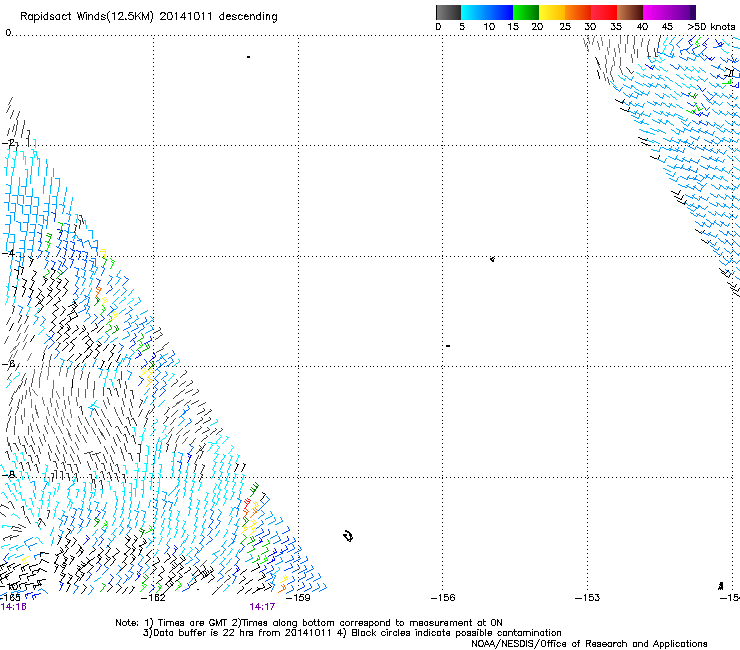740x650 pixels.
Task: Click the 'Rapidscat Winds(12.5KM) 20141011 descending' title
Action: (x=149, y=17)
